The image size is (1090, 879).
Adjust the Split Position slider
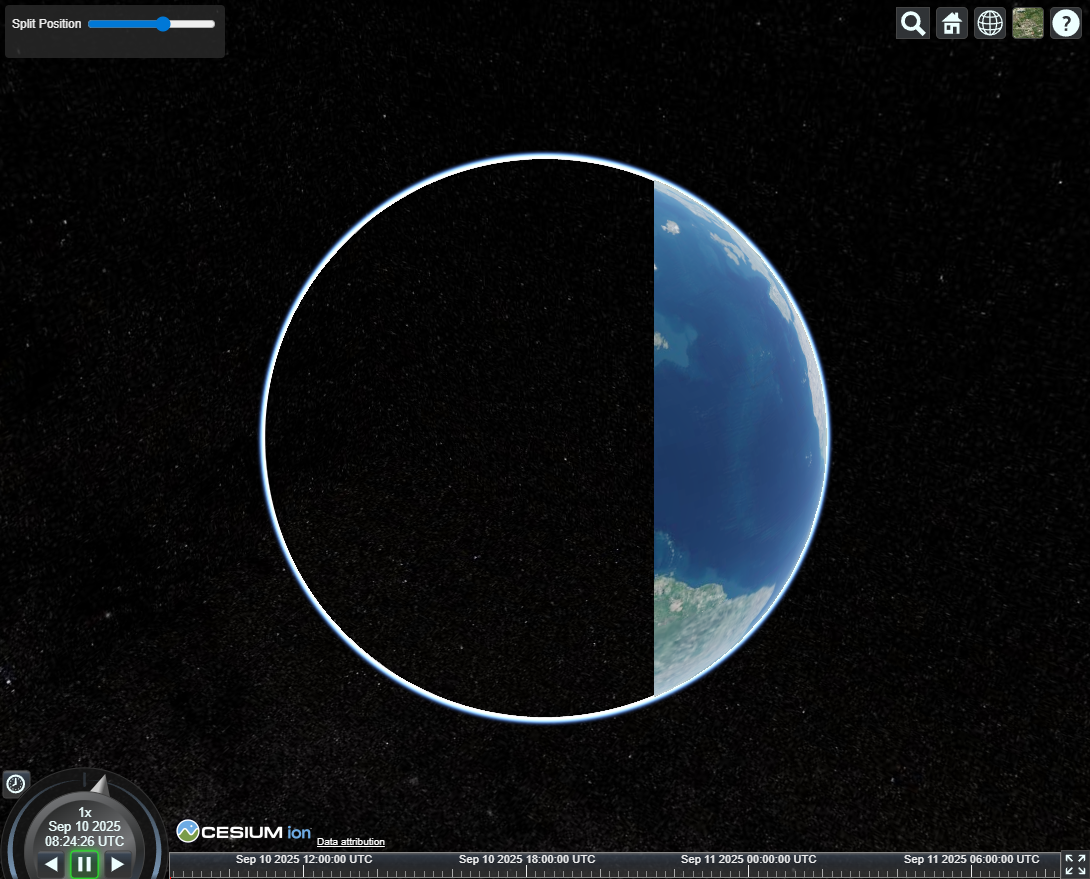click(x=152, y=24)
